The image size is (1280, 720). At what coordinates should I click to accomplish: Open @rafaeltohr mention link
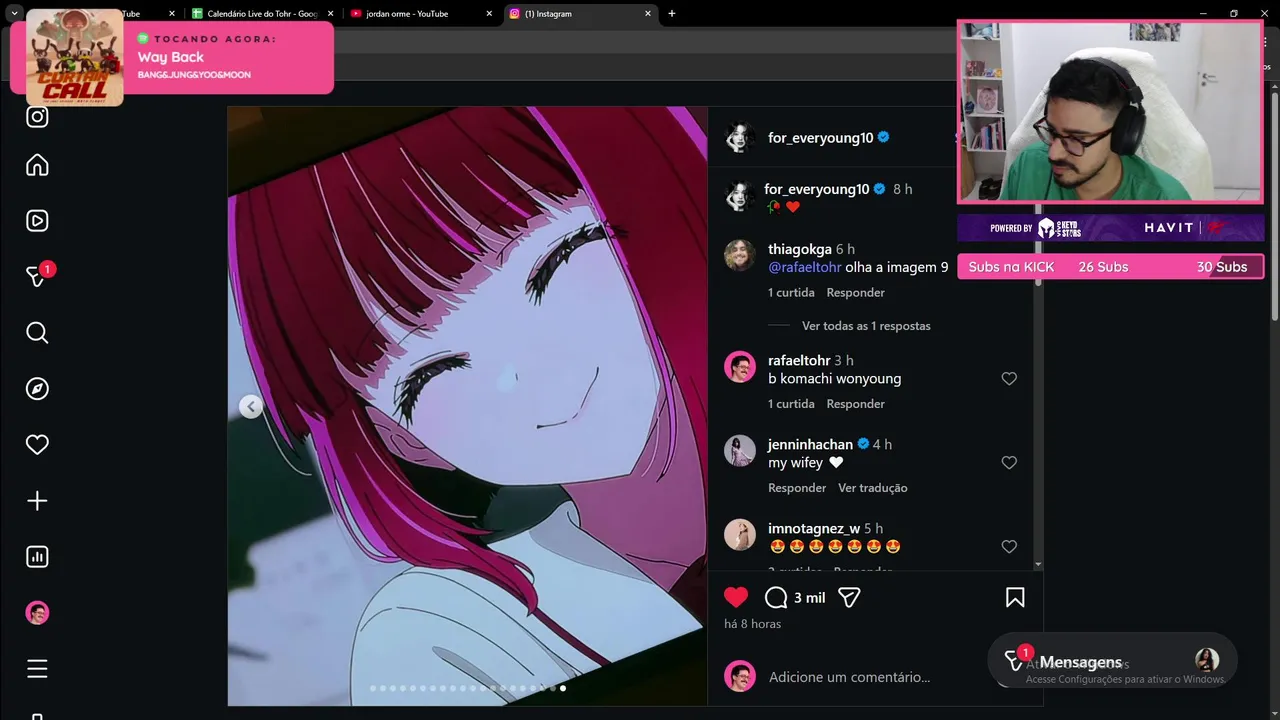(804, 267)
